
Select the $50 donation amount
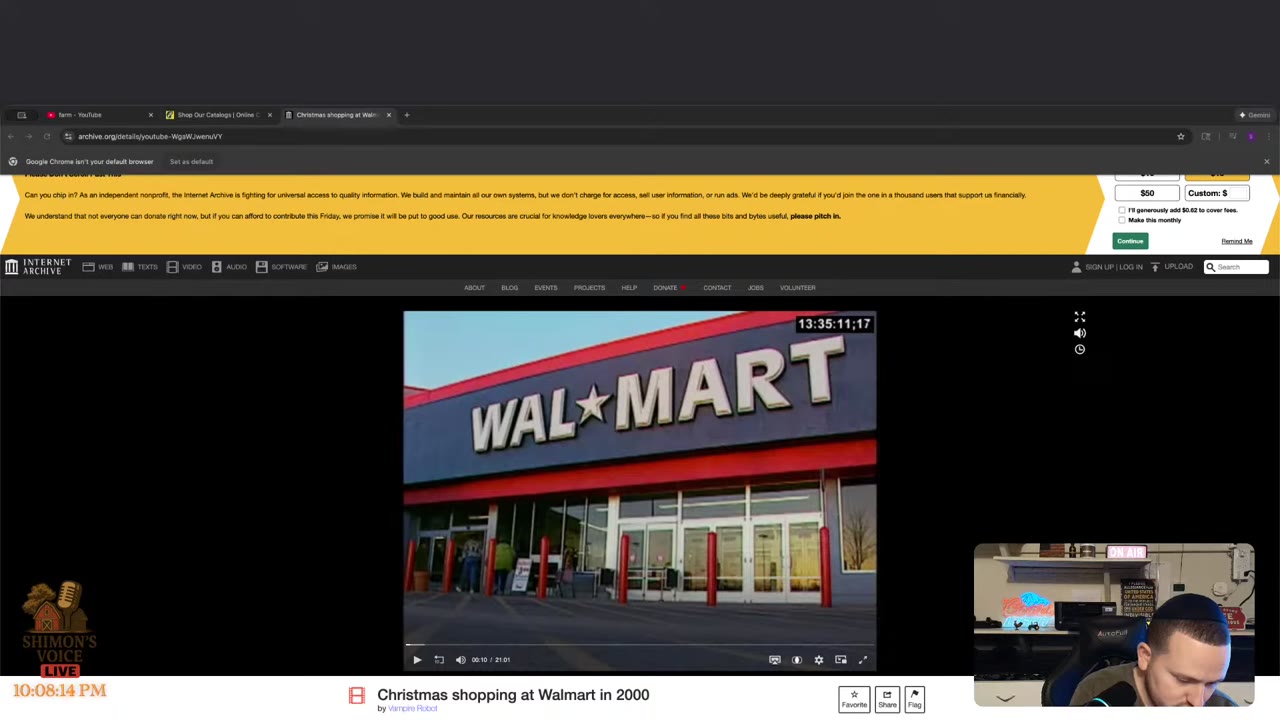pyautogui.click(x=1147, y=193)
